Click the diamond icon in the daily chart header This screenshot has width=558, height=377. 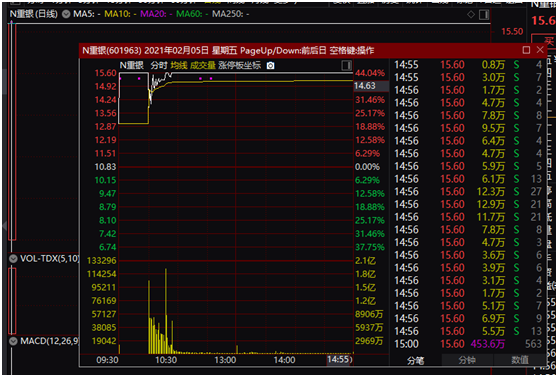471,15
